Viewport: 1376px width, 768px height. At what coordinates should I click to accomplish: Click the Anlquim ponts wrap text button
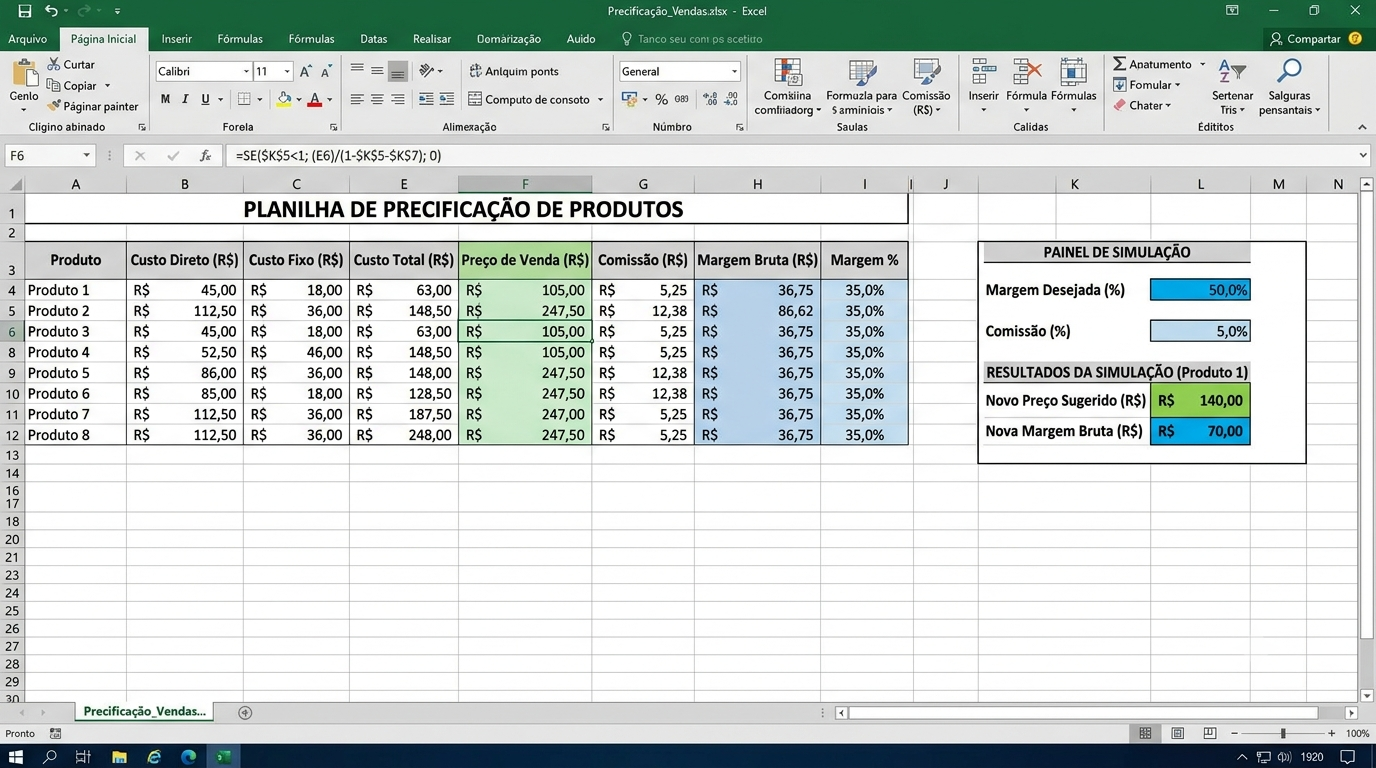click(514, 71)
